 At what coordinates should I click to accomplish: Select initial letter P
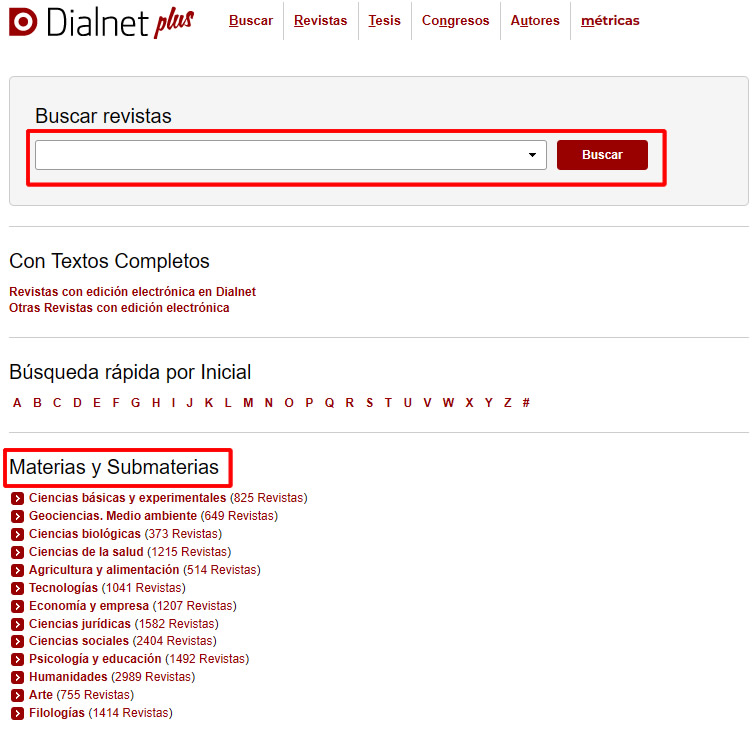(x=309, y=403)
